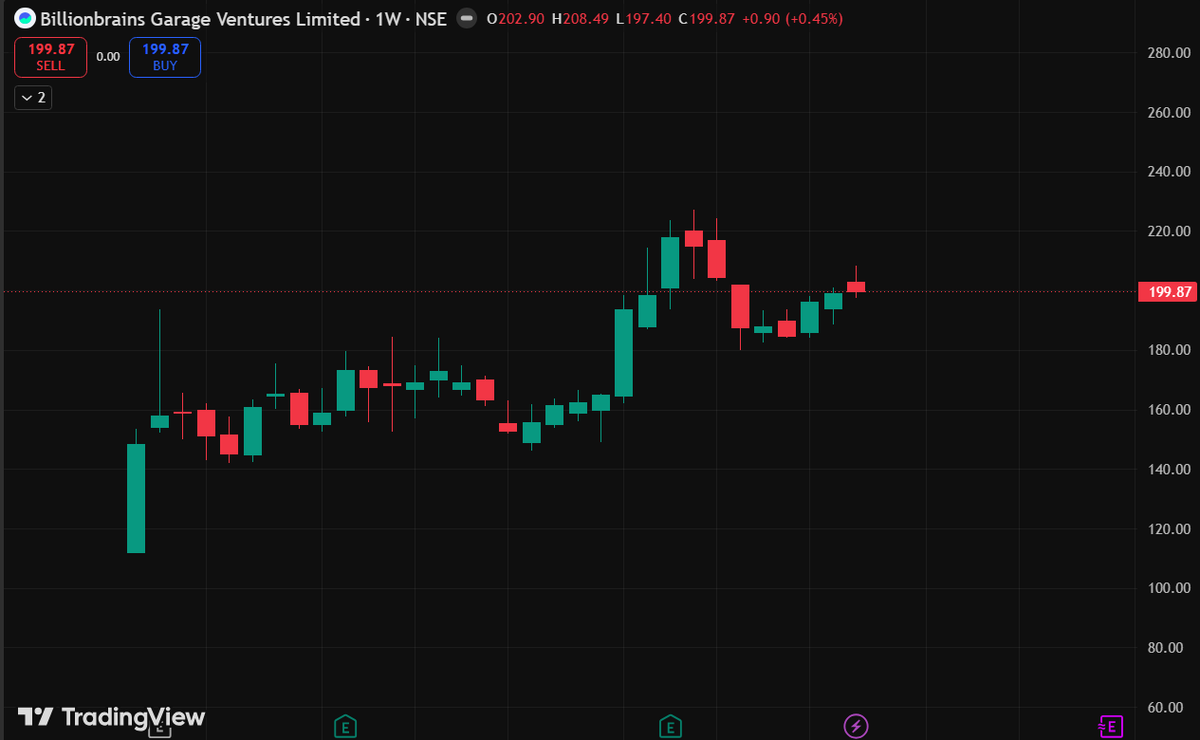Click the 0.00 spread between SELL and BUY
Screen dimensions: 1200x740
point(108,57)
